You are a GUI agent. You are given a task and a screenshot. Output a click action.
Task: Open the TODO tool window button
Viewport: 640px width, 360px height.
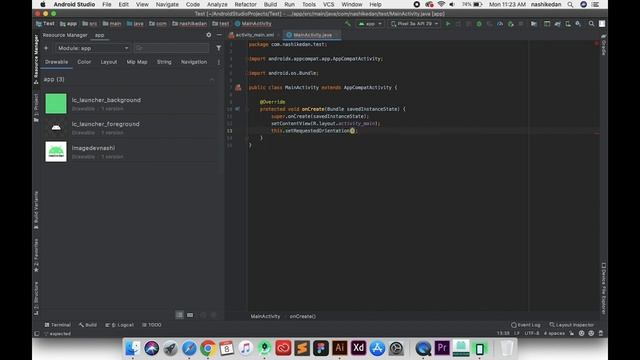(151, 325)
